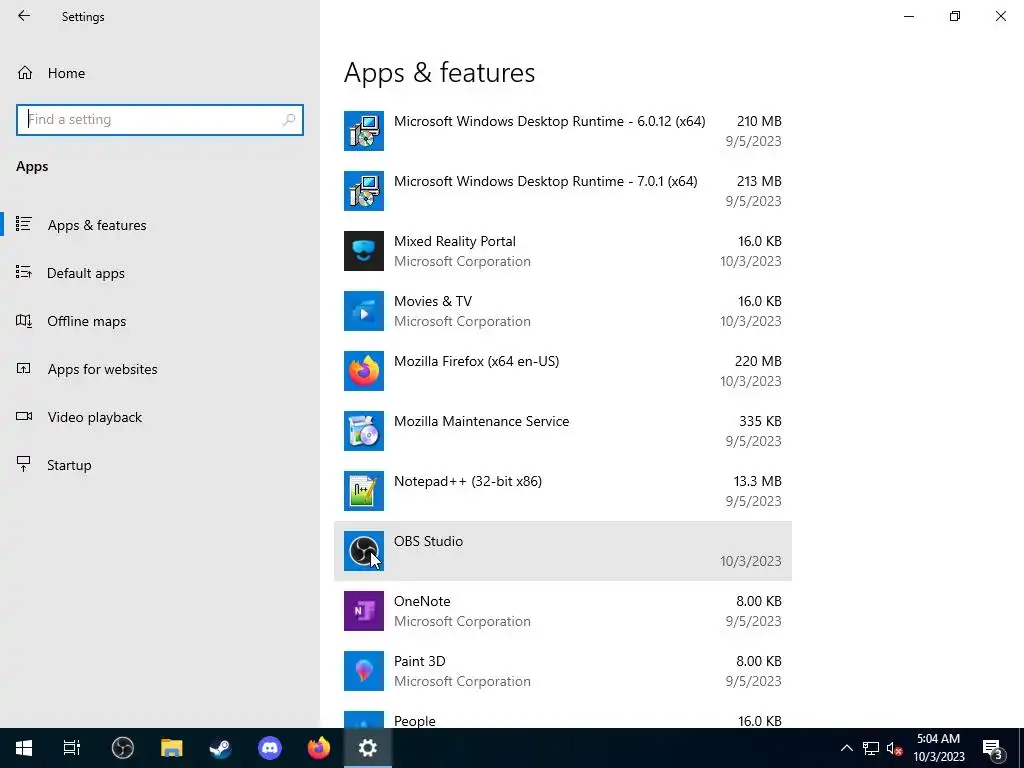The width and height of the screenshot is (1024, 768).
Task: Select Microsoft Windows Desktop Runtime 7.0.1 entry
Action: 563,191
